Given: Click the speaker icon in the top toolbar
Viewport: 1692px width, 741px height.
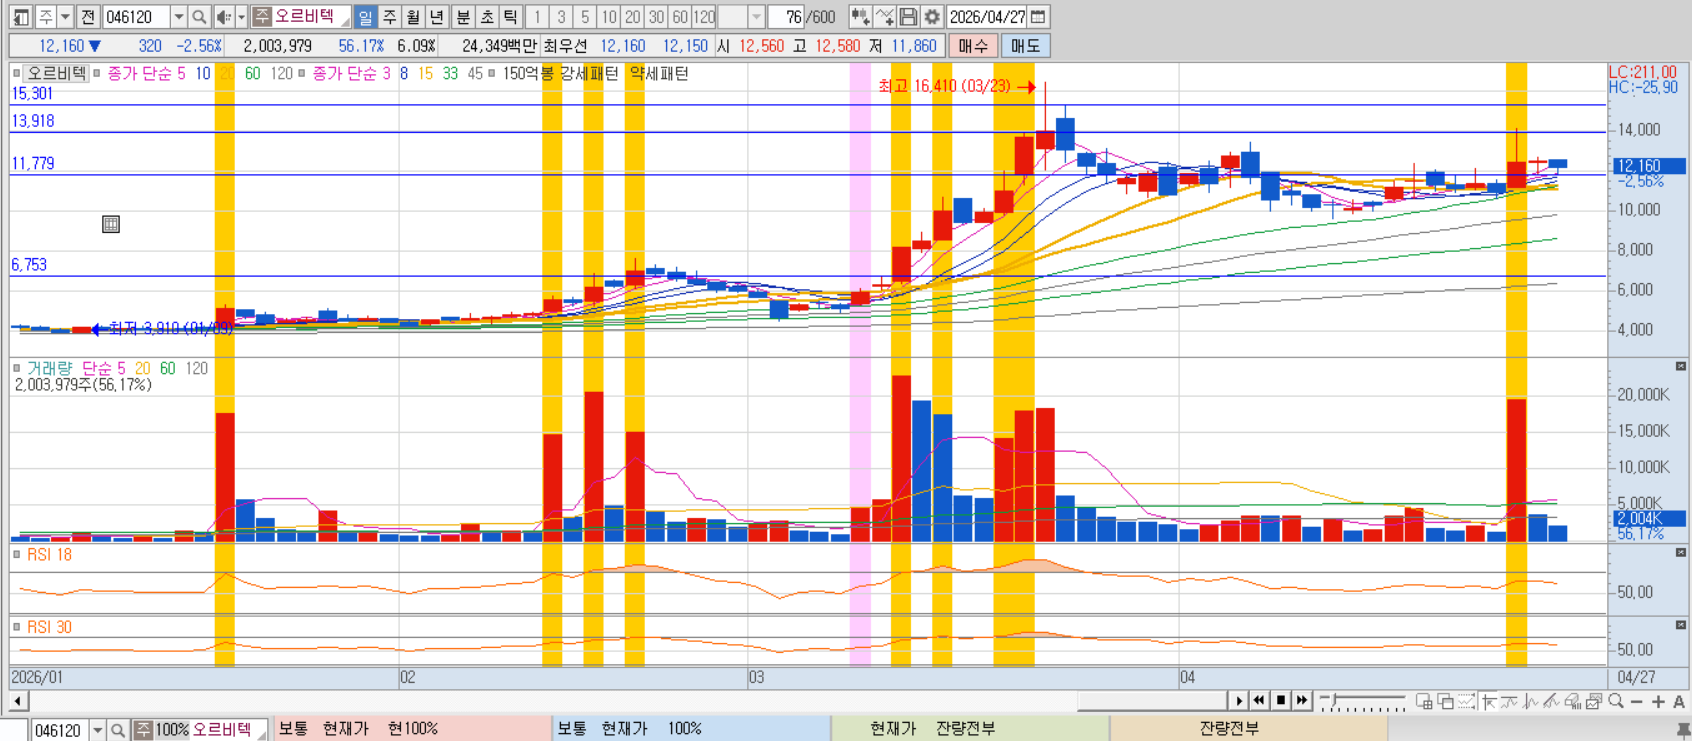Looking at the screenshot, I should [x=223, y=17].
